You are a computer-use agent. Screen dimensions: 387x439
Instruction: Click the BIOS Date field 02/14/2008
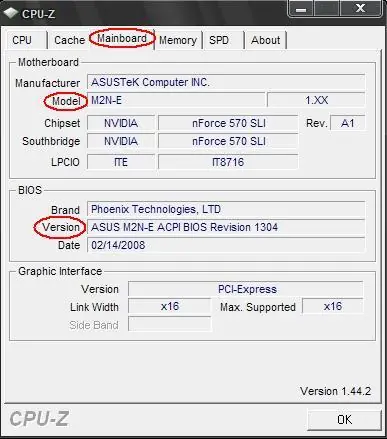pos(226,245)
